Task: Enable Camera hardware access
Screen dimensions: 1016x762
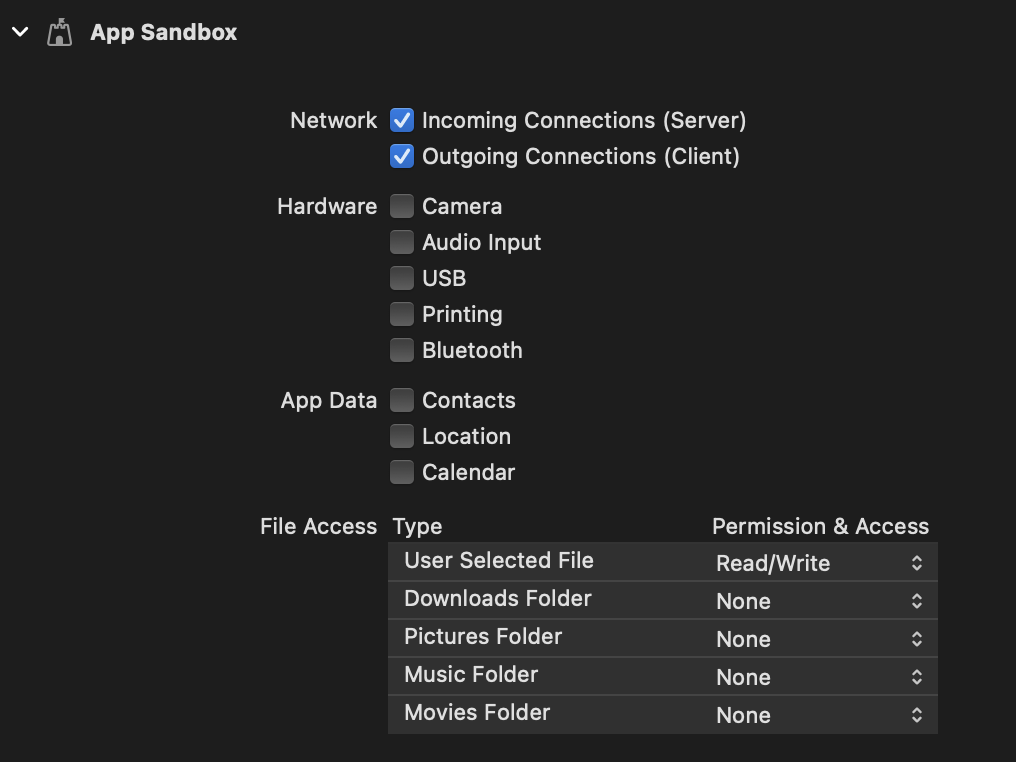Action: pos(401,206)
